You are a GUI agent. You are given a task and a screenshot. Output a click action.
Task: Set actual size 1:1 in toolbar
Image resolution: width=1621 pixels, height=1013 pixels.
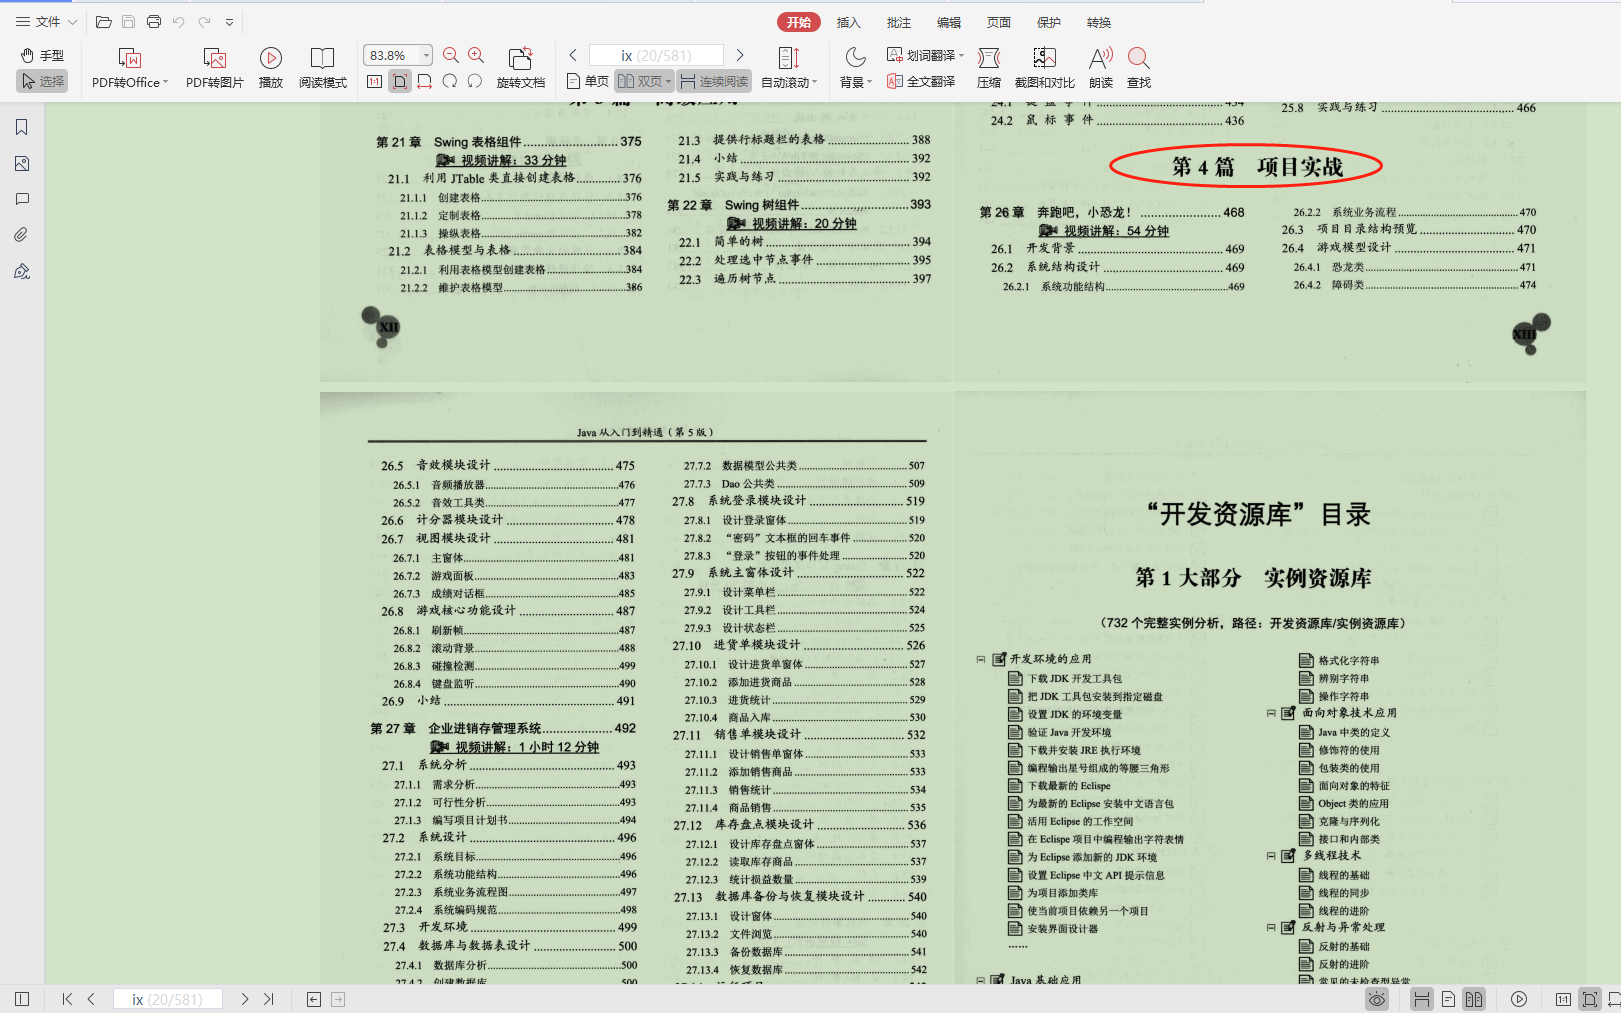(374, 81)
